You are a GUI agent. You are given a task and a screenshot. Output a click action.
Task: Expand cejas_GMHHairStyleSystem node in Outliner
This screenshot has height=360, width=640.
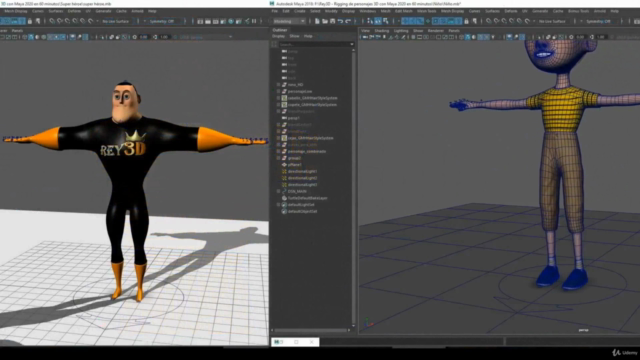coord(278,138)
